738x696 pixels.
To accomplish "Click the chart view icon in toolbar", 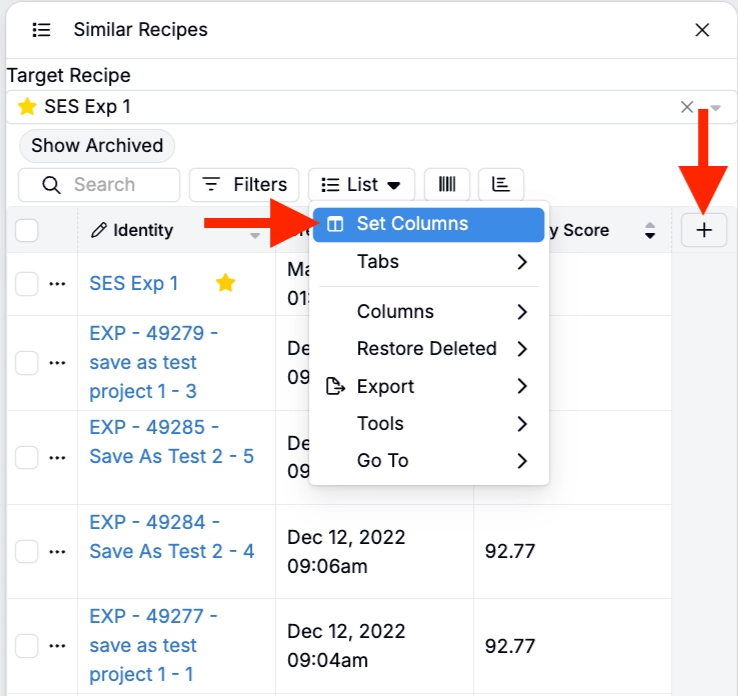I will point(501,185).
